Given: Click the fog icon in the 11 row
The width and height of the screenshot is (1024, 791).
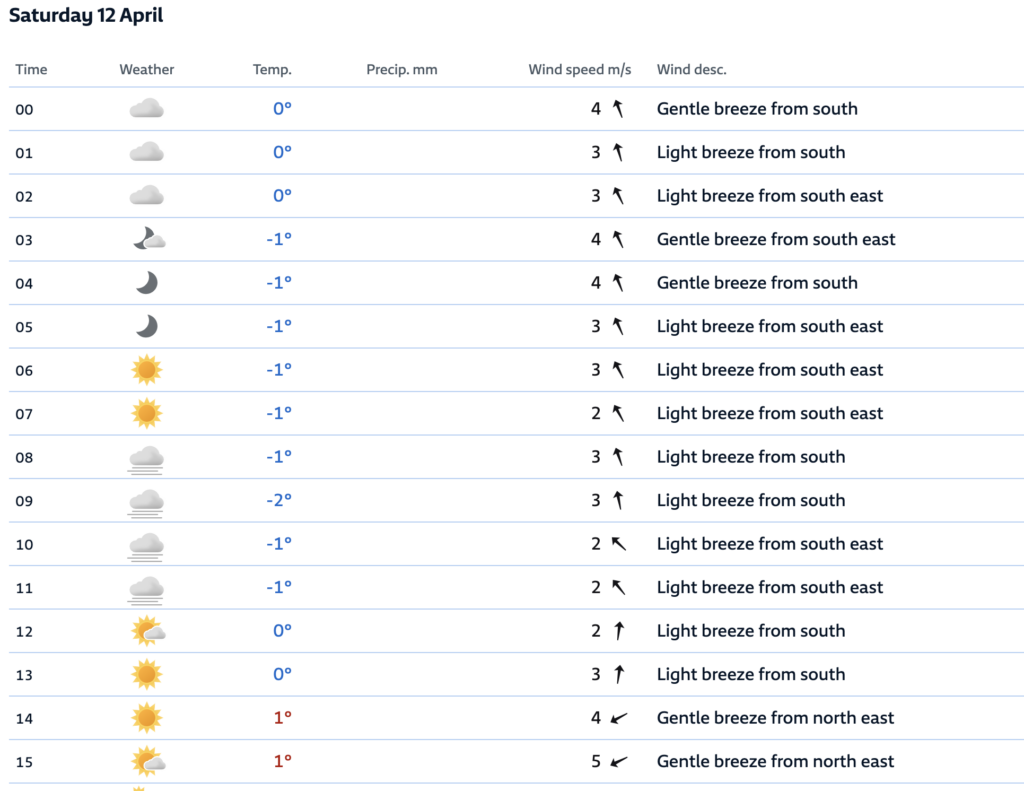Looking at the screenshot, I should pyautogui.click(x=147, y=589).
